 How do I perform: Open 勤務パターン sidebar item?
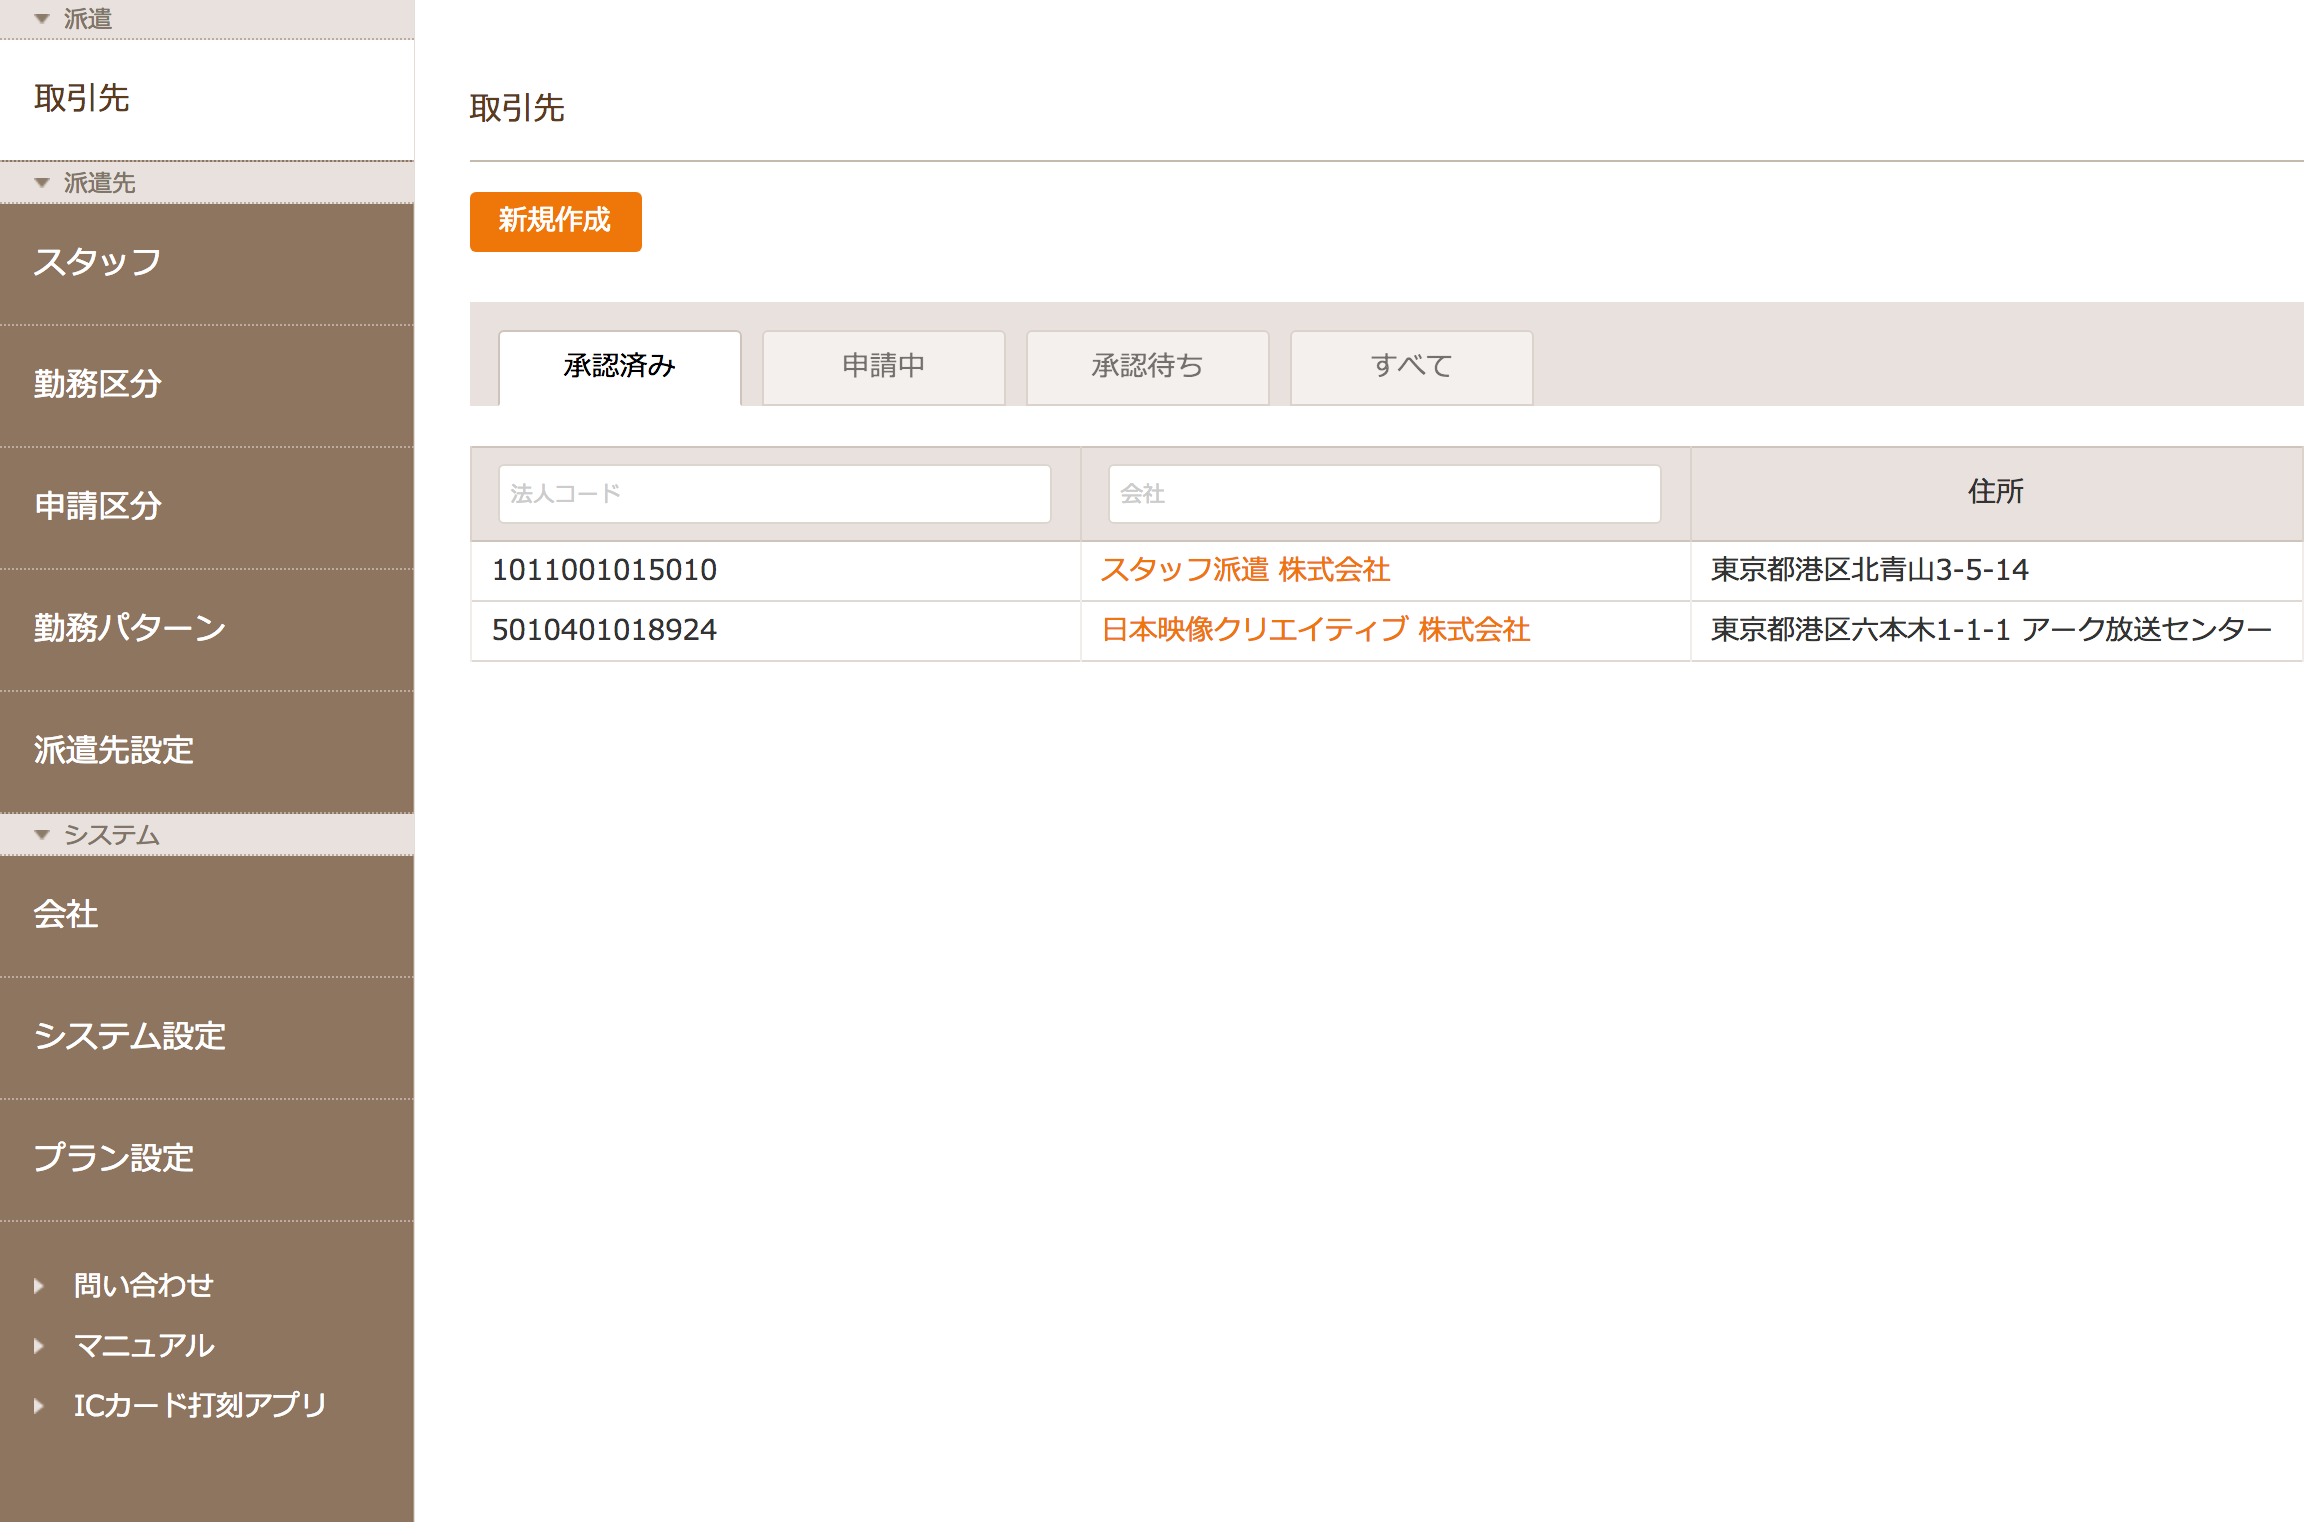coord(207,630)
